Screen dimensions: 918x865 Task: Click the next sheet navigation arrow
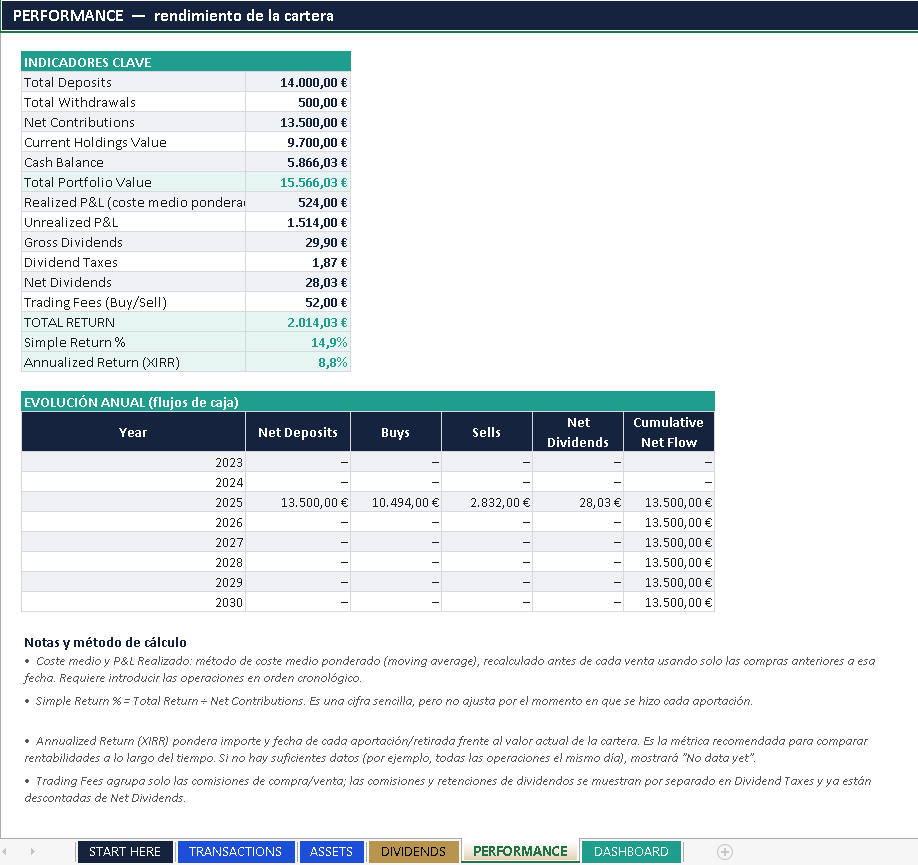tap(32, 852)
